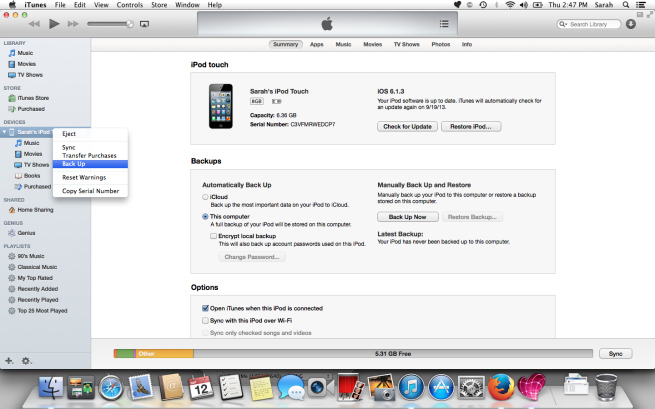Click the Check for Update button
Screen dimensions: 655x409
[407, 126]
